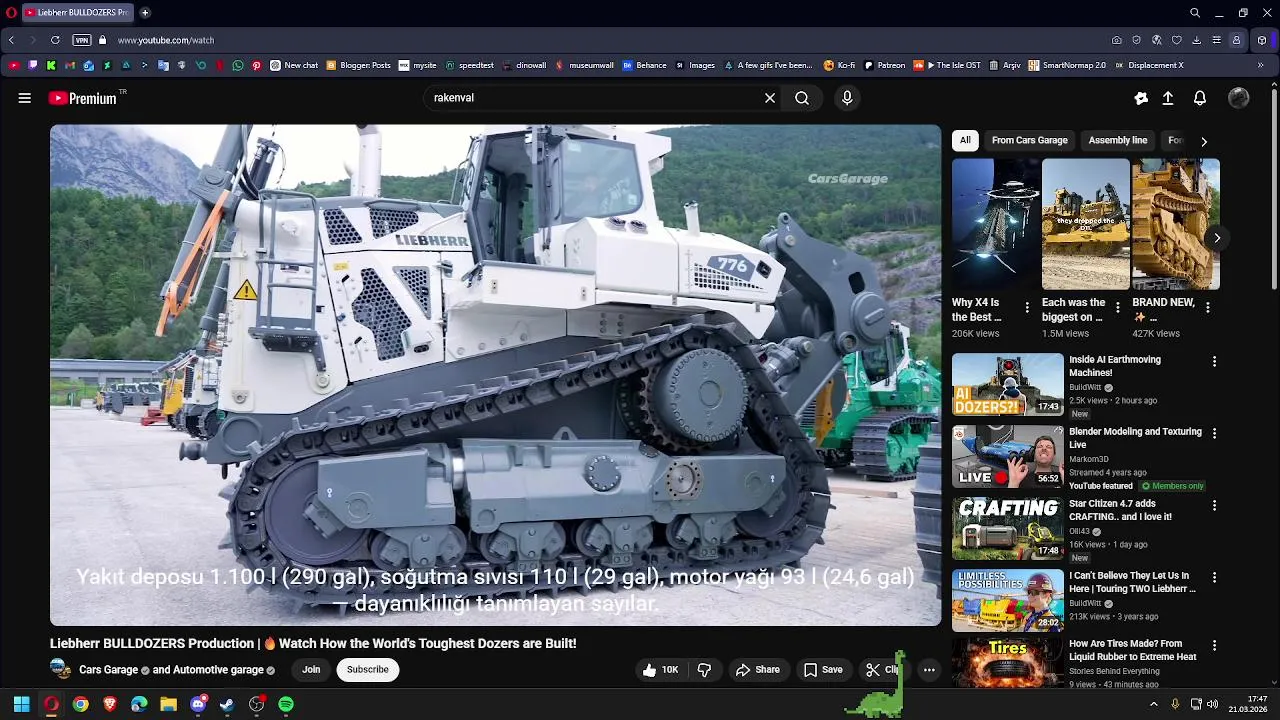Image resolution: width=1280 pixels, height=720 pixels.
Task: Dislike the video
Action: pos(704,670)
